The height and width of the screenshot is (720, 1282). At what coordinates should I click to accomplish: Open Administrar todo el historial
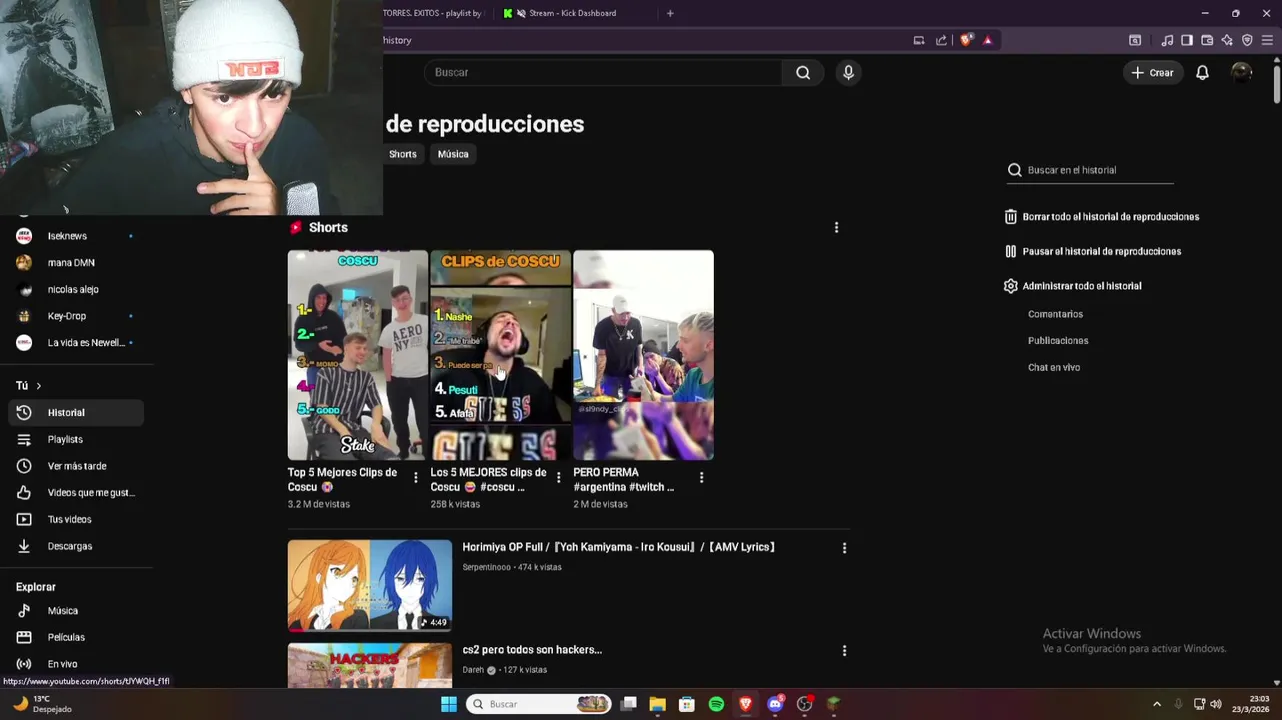(x=1072, y=286)
